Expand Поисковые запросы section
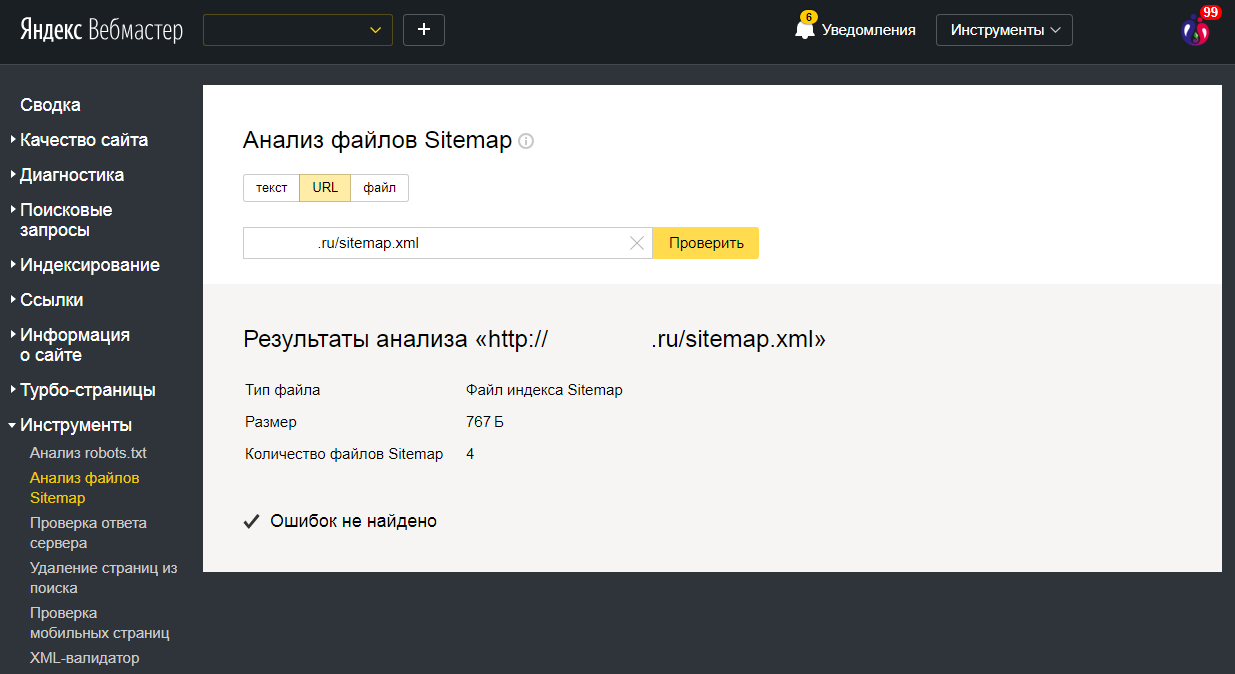The width and height of the screenshot is (1235, 674). point(66,220)
